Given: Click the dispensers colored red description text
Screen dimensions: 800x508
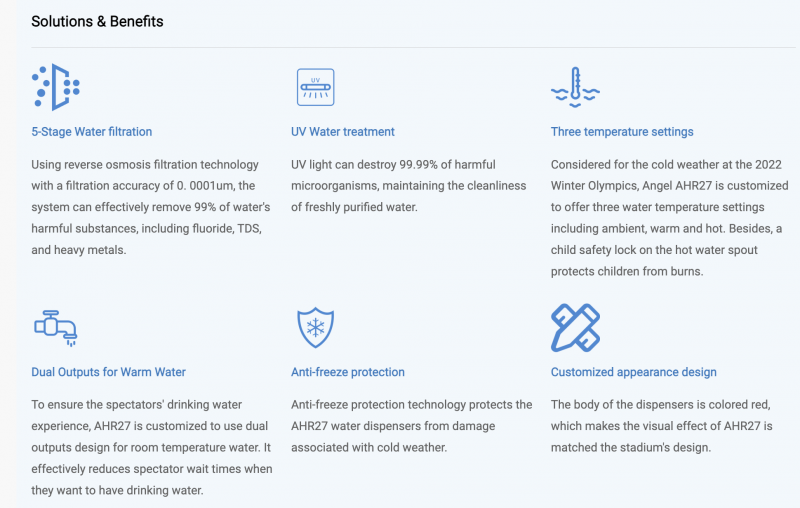Looking at the screenshot, I should click(x=662, y=426).
